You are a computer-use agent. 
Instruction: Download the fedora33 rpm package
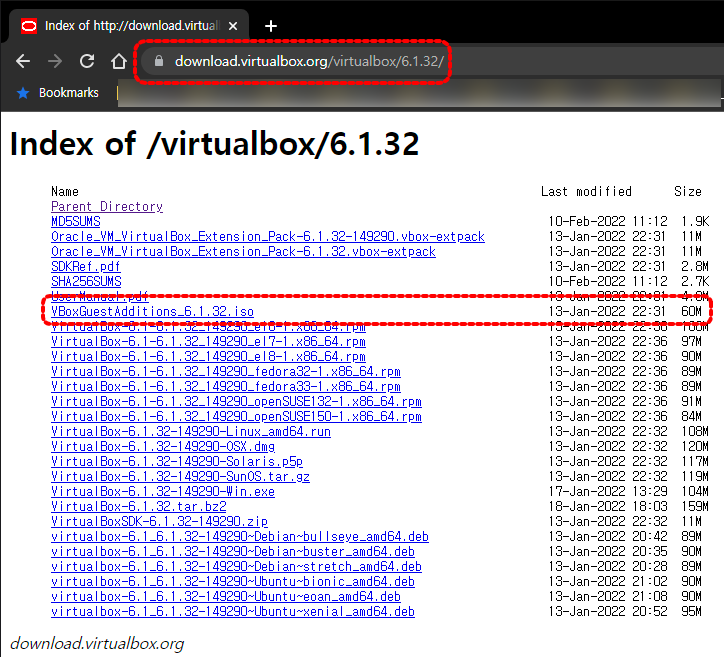click(x=226, y=386)
